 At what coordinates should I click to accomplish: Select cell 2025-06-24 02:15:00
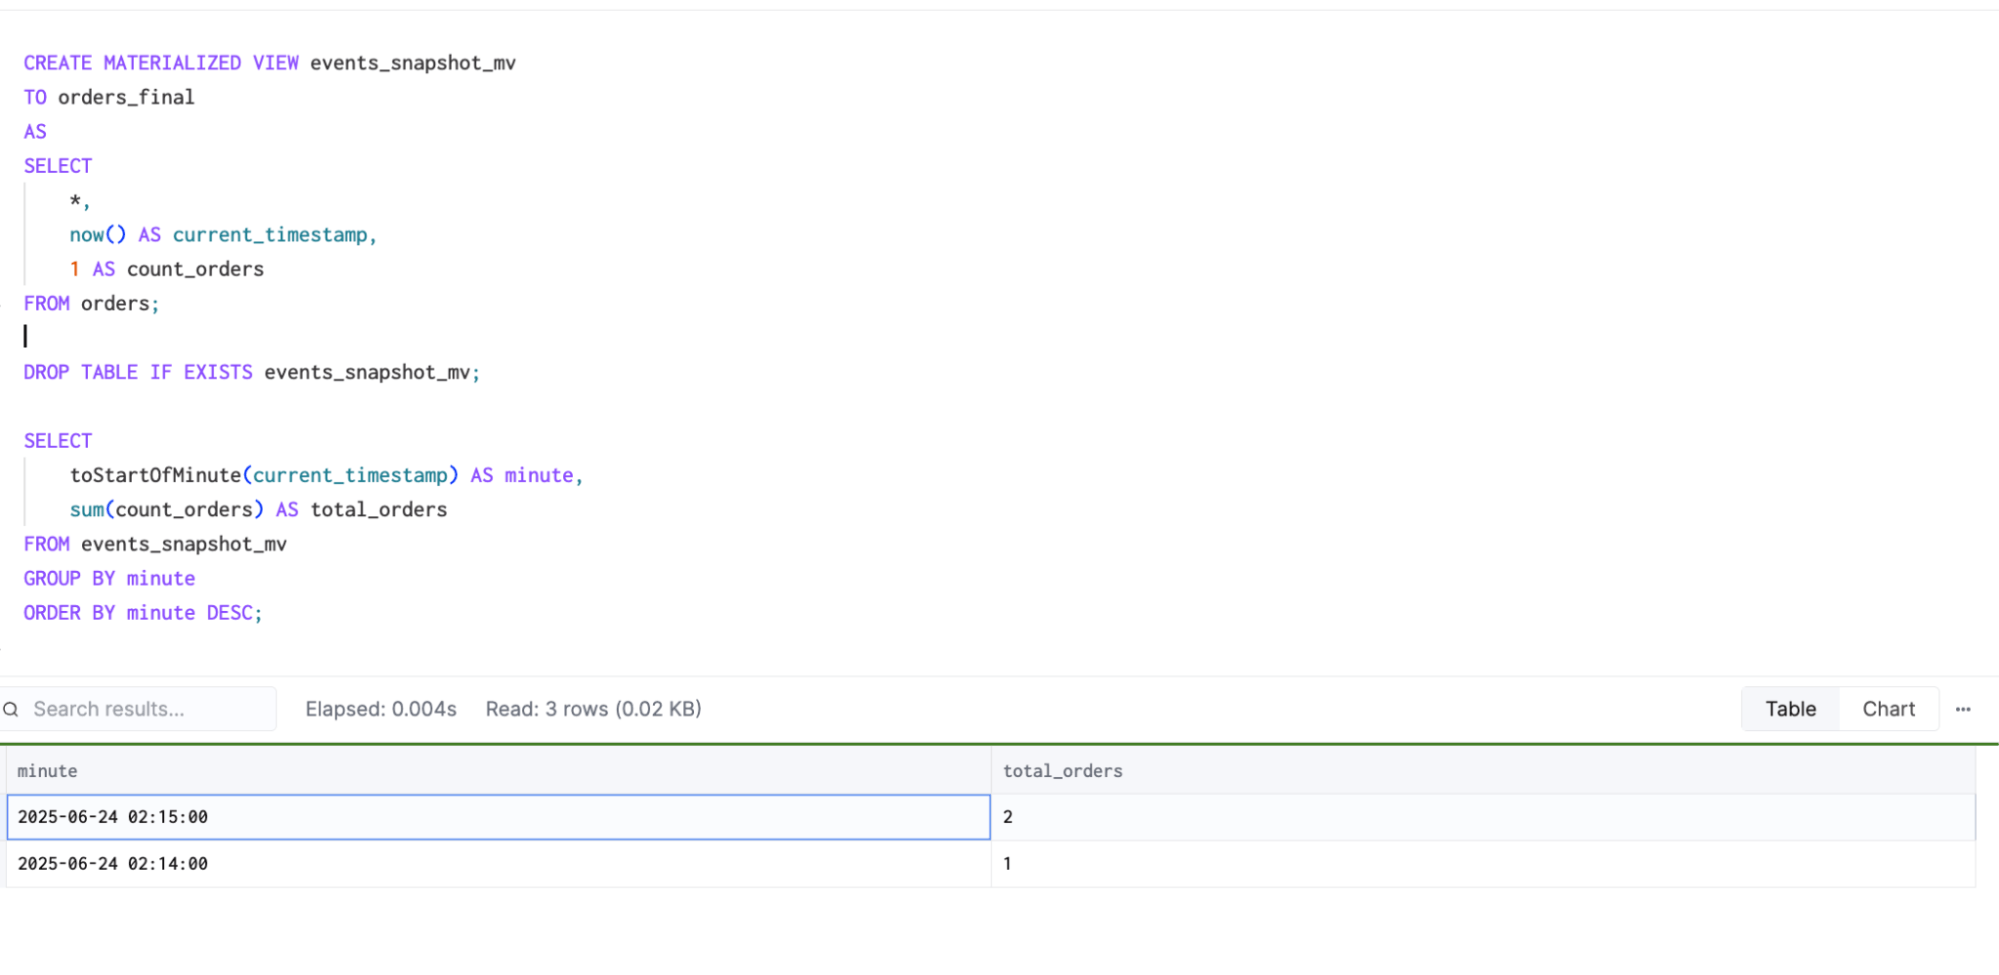point(499,817)
